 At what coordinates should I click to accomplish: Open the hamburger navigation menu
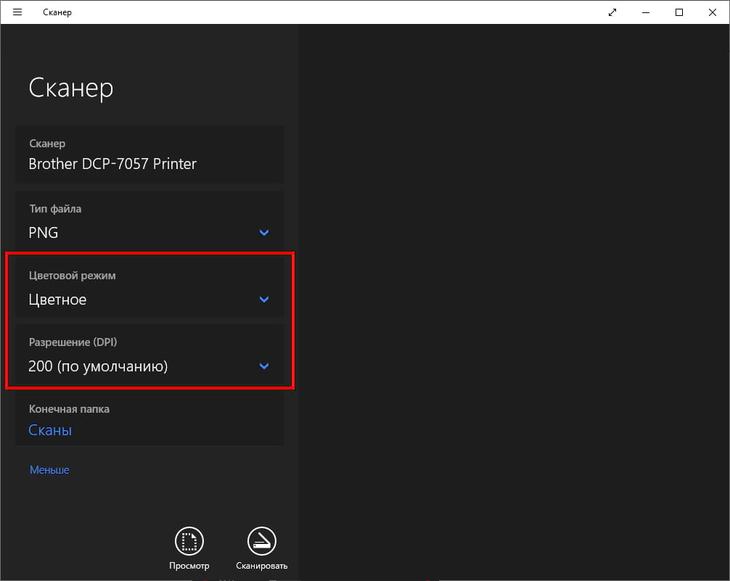pyautogui.click(x=17, y=12)
